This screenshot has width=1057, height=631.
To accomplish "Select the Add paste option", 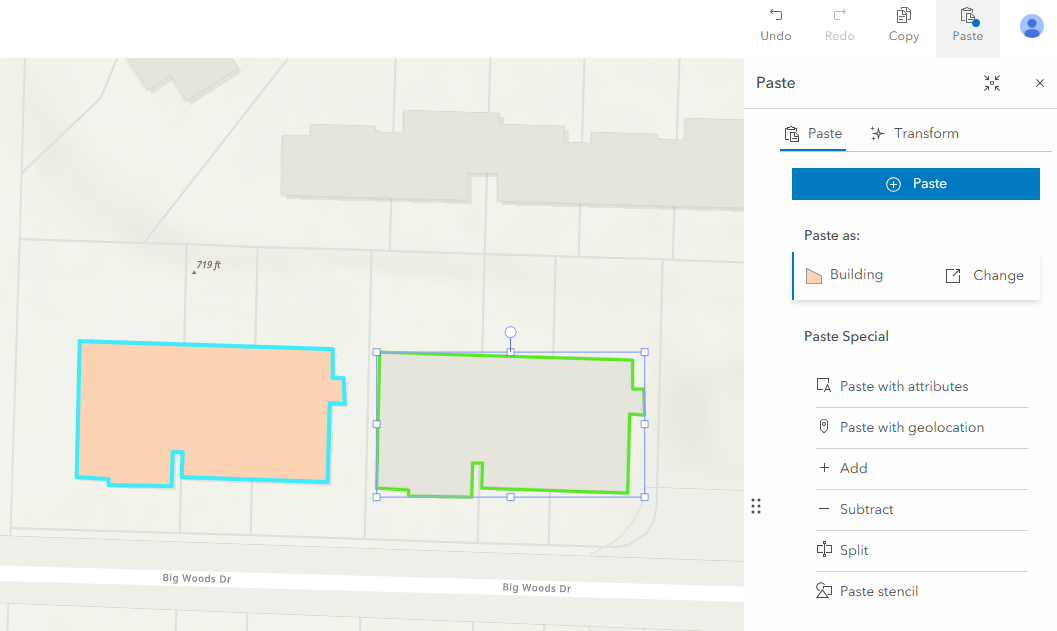I will click(853, 469).
